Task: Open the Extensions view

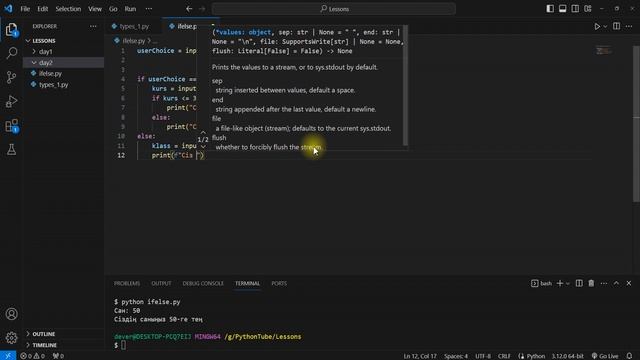Action: [11, 125]
